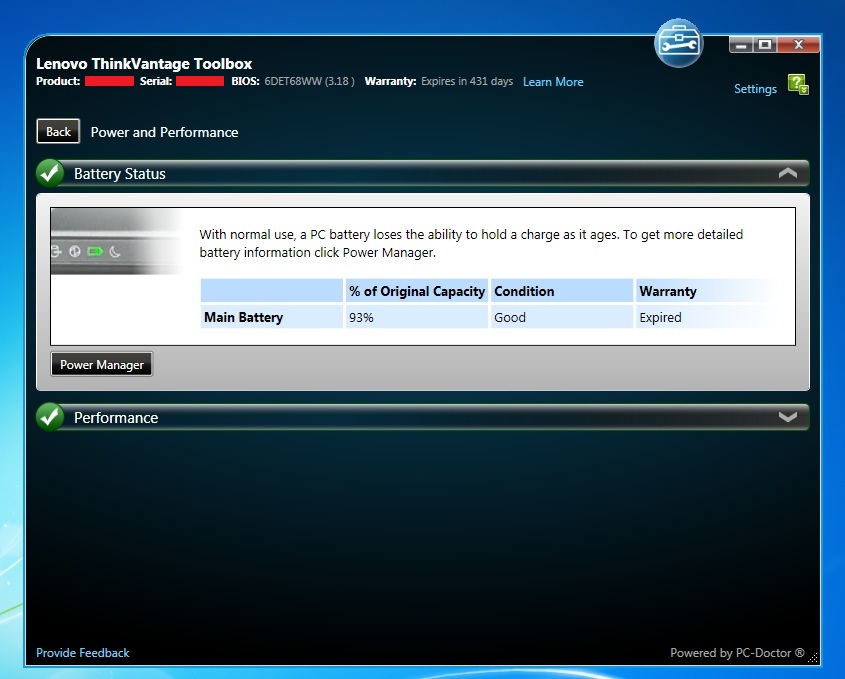845x679 pixels.
Task: Click the 'Good' condition value
Action: tap(510, 317)
